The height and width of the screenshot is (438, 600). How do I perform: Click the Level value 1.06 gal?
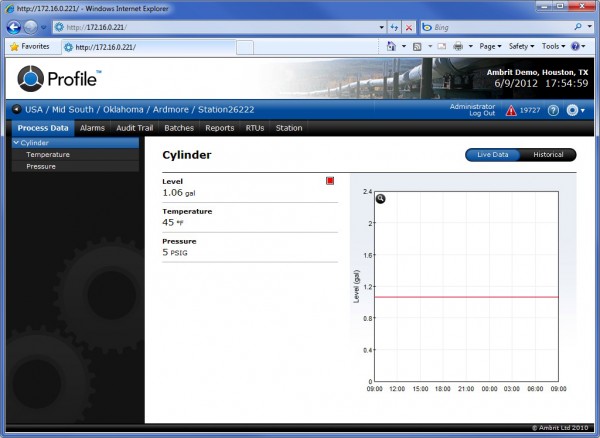[179, 193]
